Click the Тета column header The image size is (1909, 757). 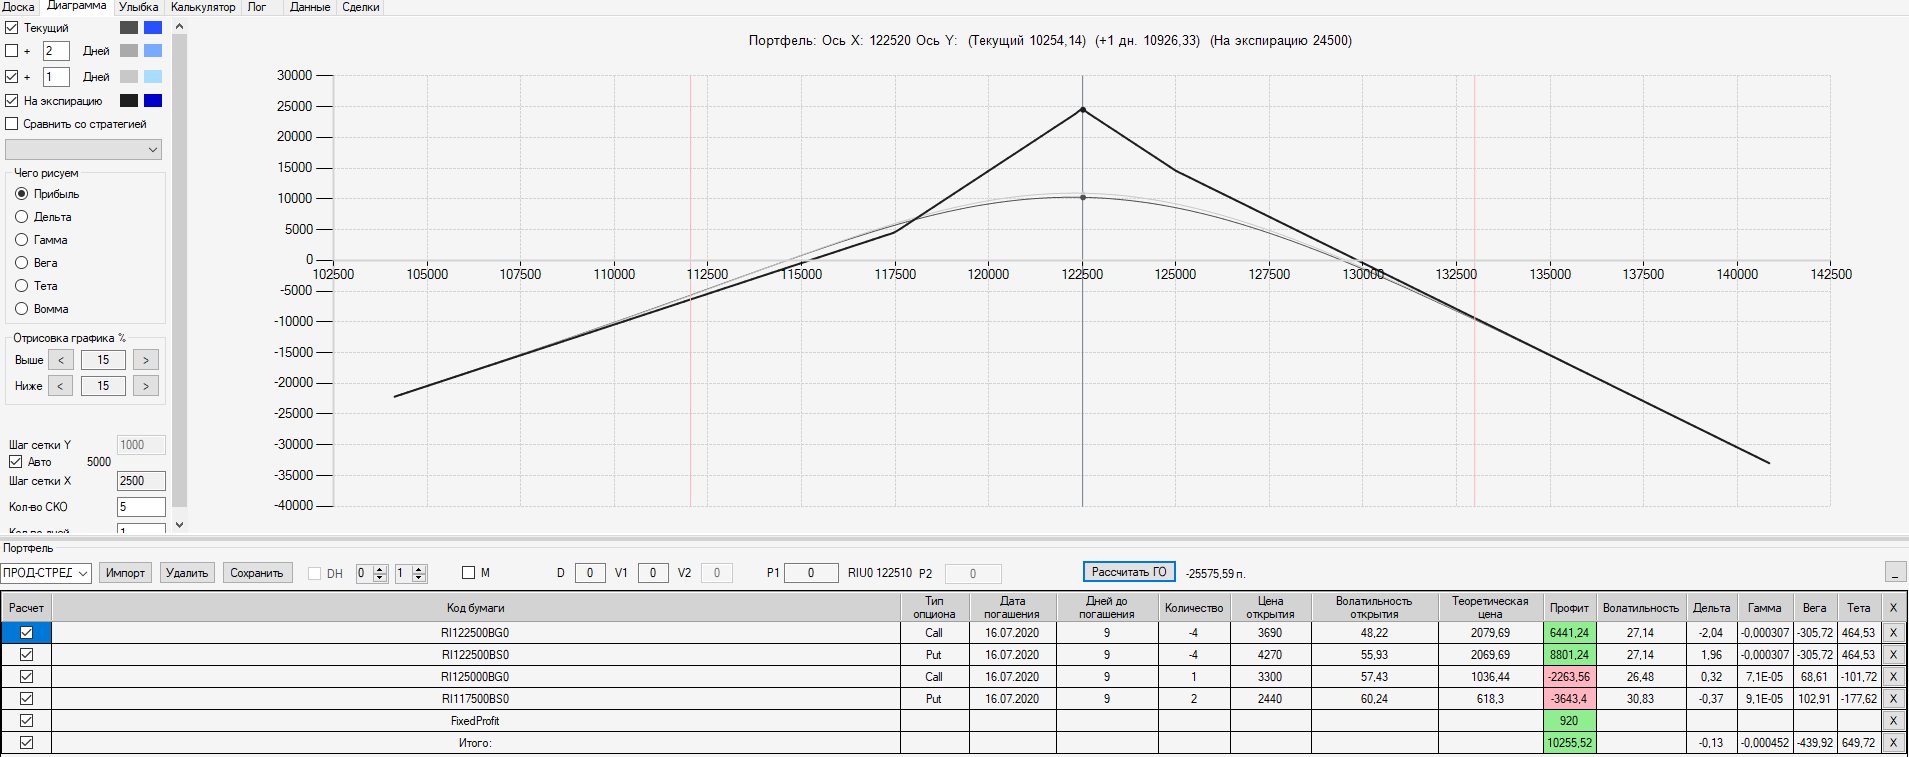(1859, 608)
